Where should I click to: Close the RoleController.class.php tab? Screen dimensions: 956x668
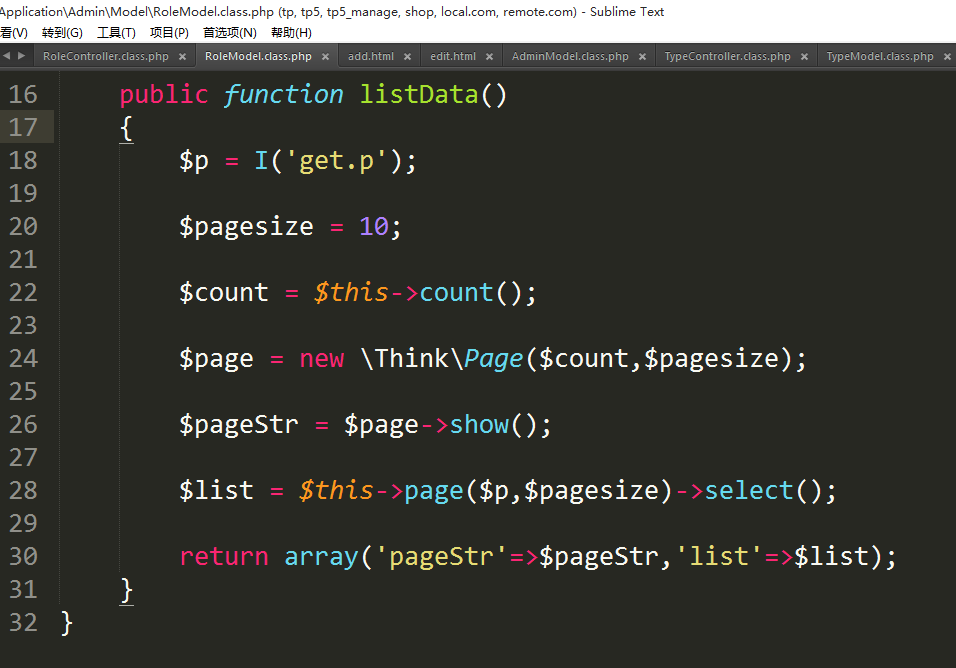(183, 57)
